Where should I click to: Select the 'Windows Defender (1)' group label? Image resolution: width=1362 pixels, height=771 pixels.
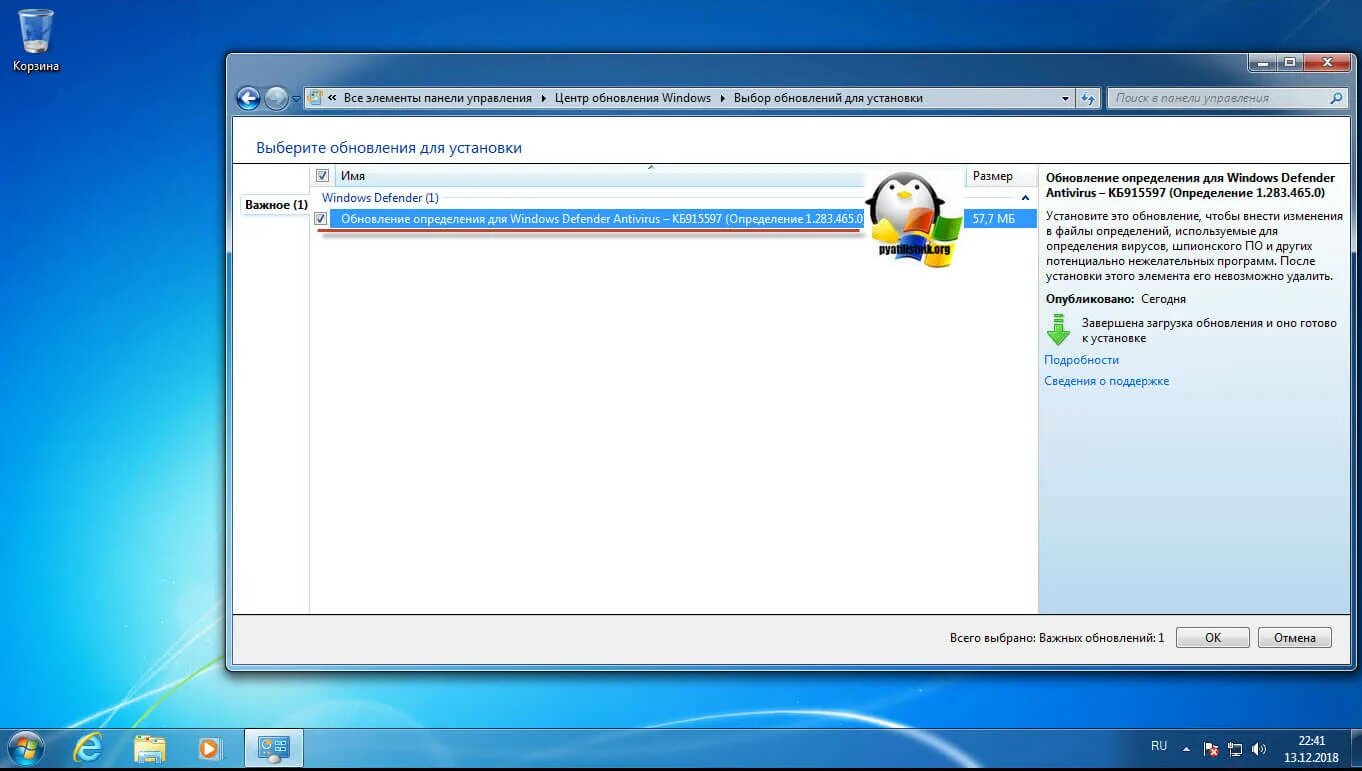click(x=380, y=198)
